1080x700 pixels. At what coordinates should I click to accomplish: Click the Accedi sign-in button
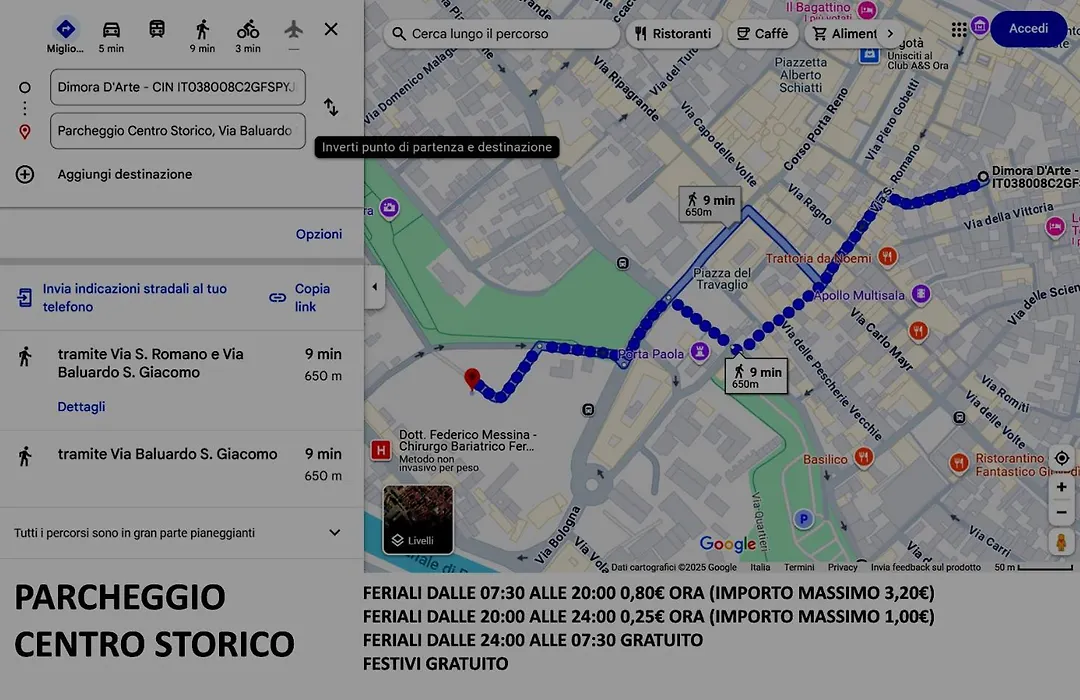1028,29
